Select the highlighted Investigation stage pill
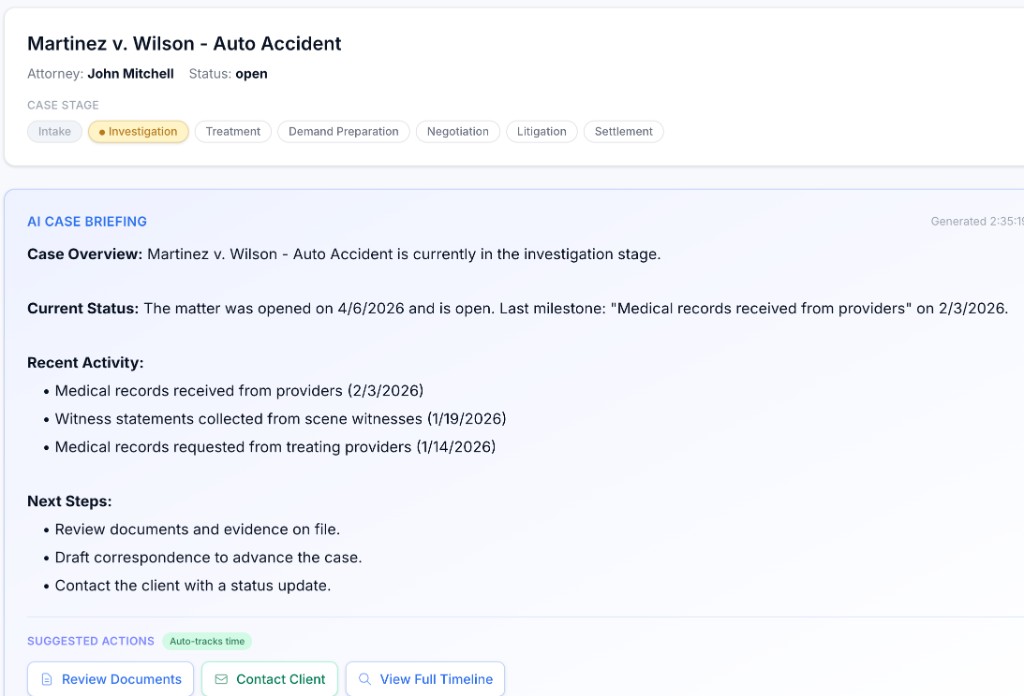1024x696 pixels. 138,132
